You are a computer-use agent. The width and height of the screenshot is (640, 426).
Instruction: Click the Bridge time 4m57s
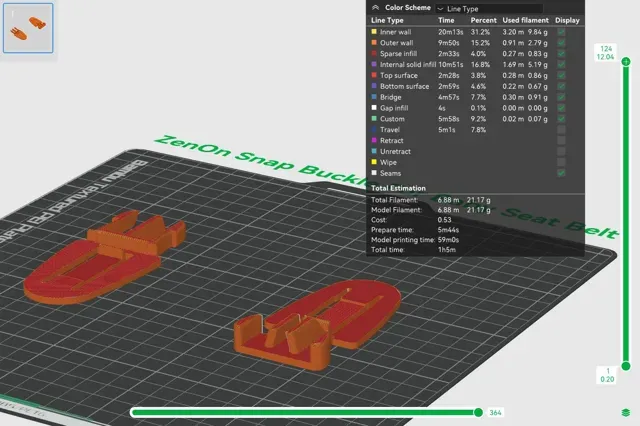[449, 97]
